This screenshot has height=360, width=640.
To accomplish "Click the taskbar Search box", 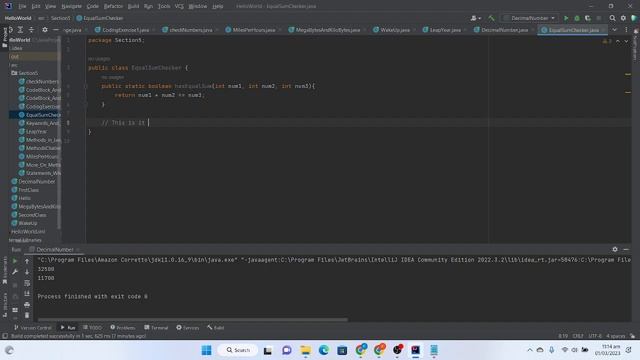I will click(x=238, y=350).
